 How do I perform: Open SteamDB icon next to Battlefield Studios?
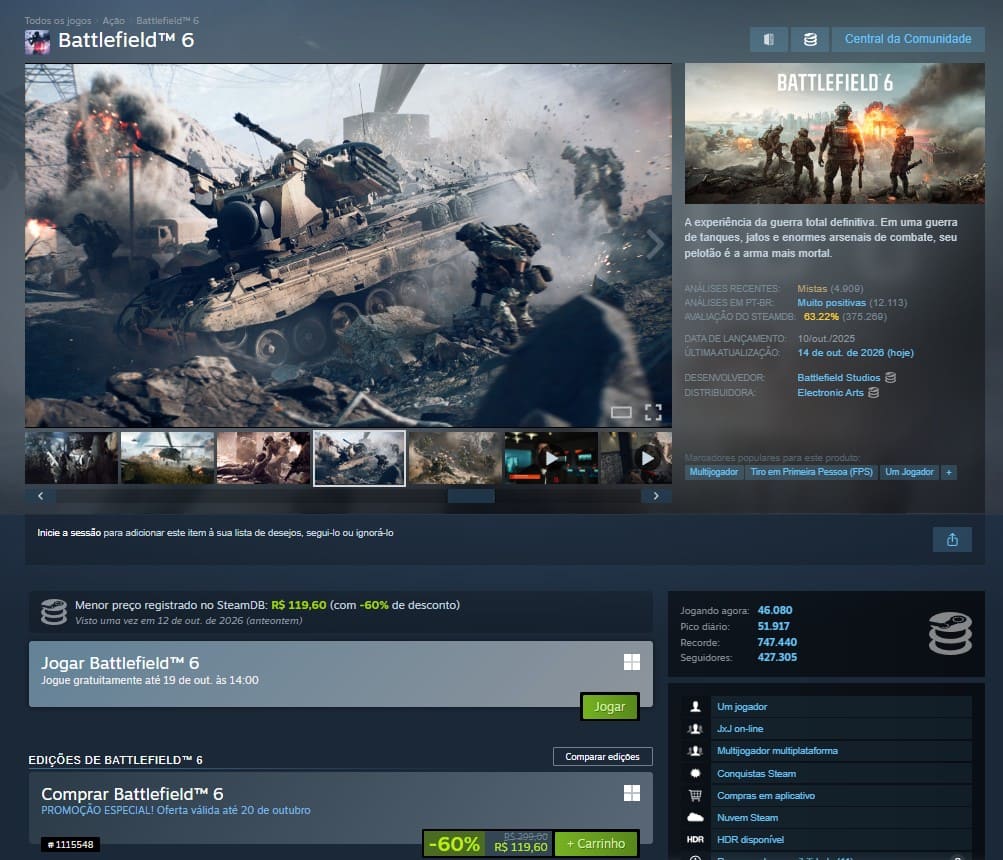pos(890,378)
